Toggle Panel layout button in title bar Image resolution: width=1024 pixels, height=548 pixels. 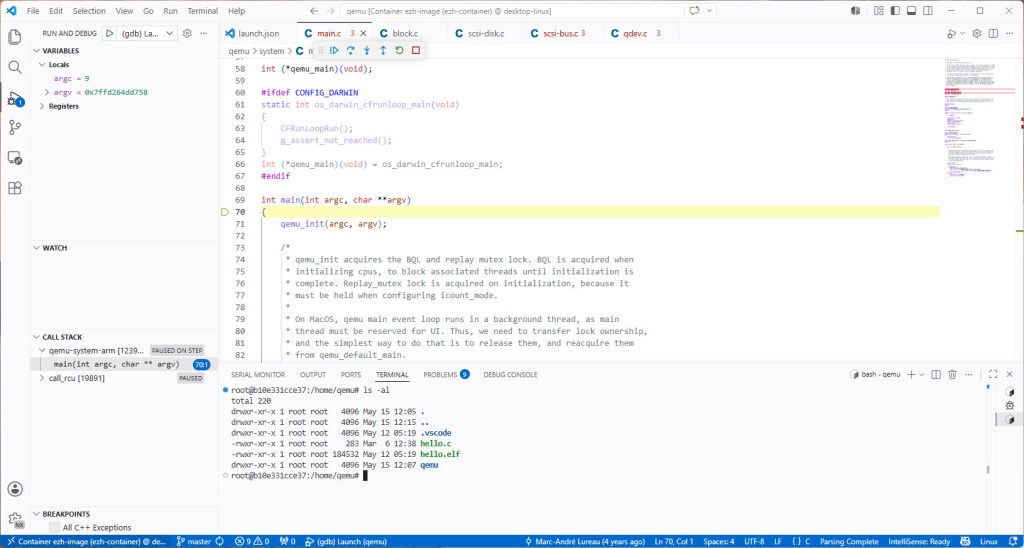tap(911, 10)
